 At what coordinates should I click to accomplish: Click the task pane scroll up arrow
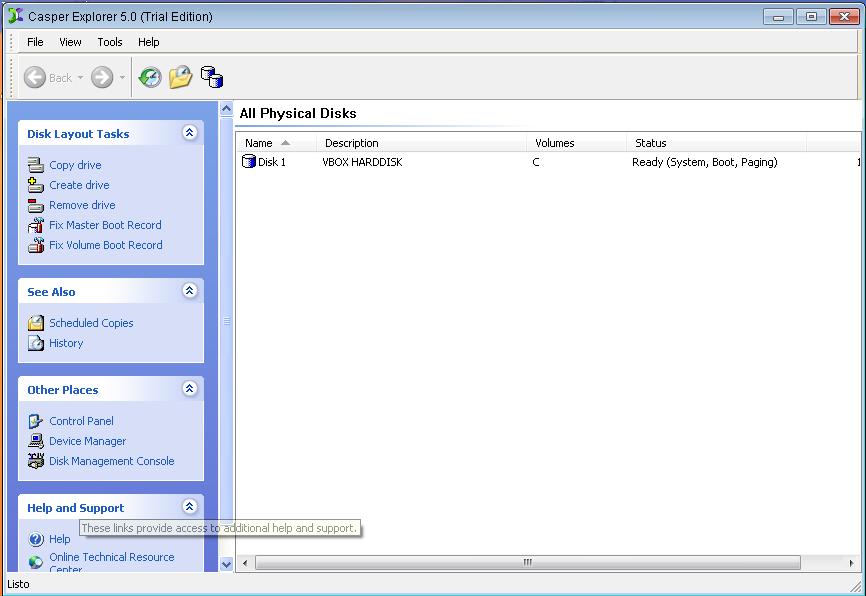coord(226,109)
